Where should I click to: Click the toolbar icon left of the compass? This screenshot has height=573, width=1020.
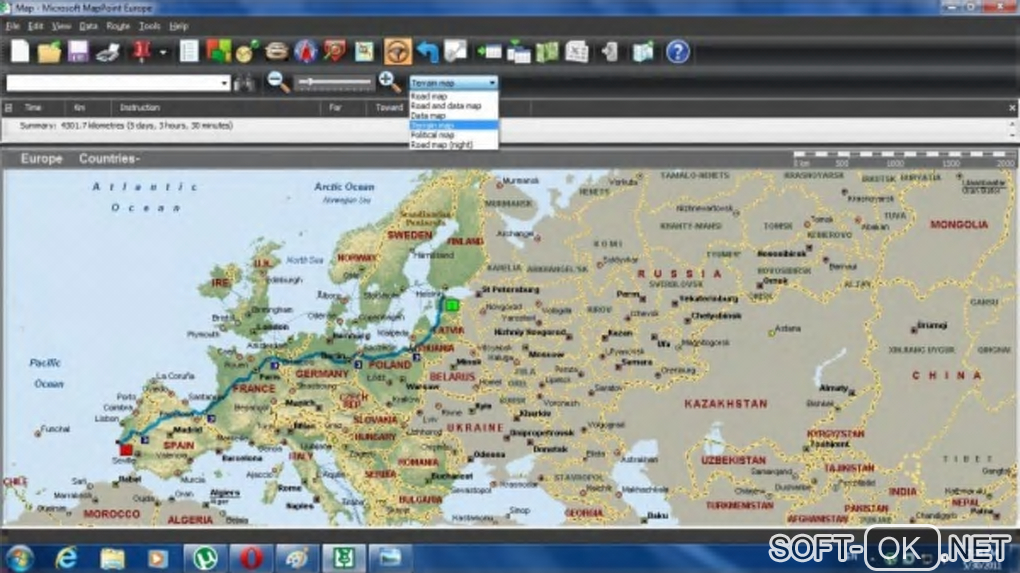point(276,51)
